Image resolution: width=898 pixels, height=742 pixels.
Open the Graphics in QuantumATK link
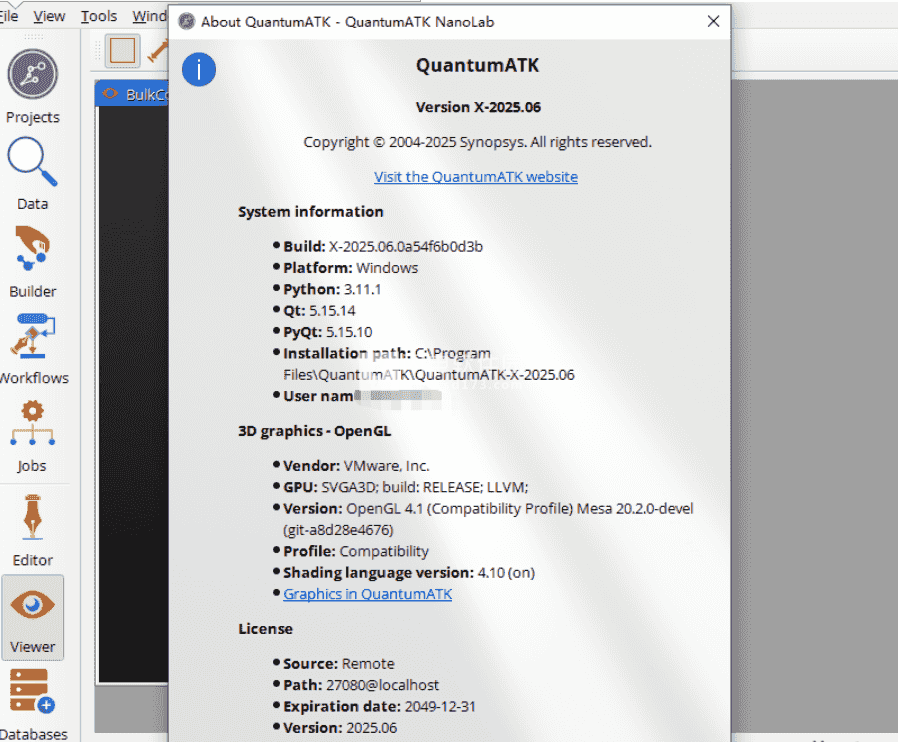coord(367,594)
